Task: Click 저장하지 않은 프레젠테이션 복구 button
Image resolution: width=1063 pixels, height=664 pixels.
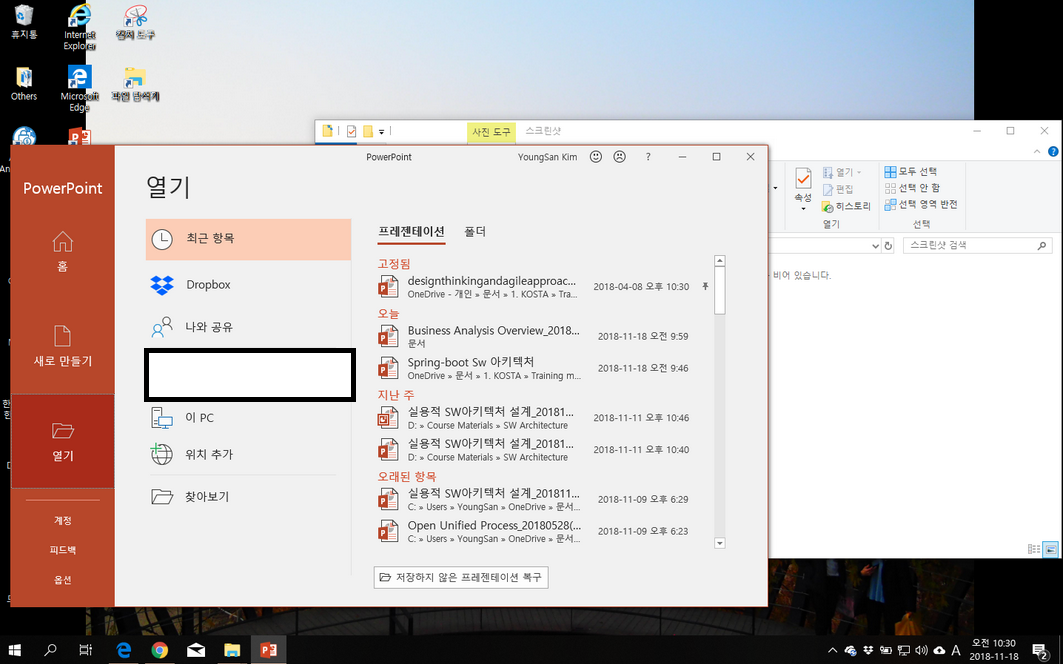Action: click(x=461, y=577)
